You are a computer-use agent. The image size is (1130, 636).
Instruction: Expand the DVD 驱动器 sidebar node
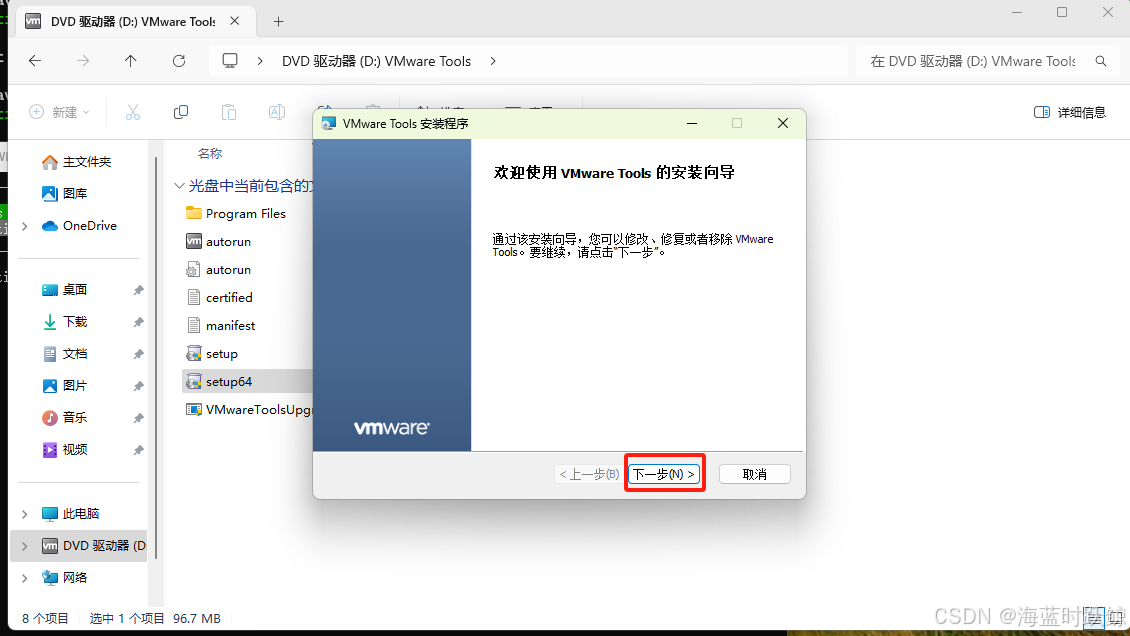[x=25, y=546]
